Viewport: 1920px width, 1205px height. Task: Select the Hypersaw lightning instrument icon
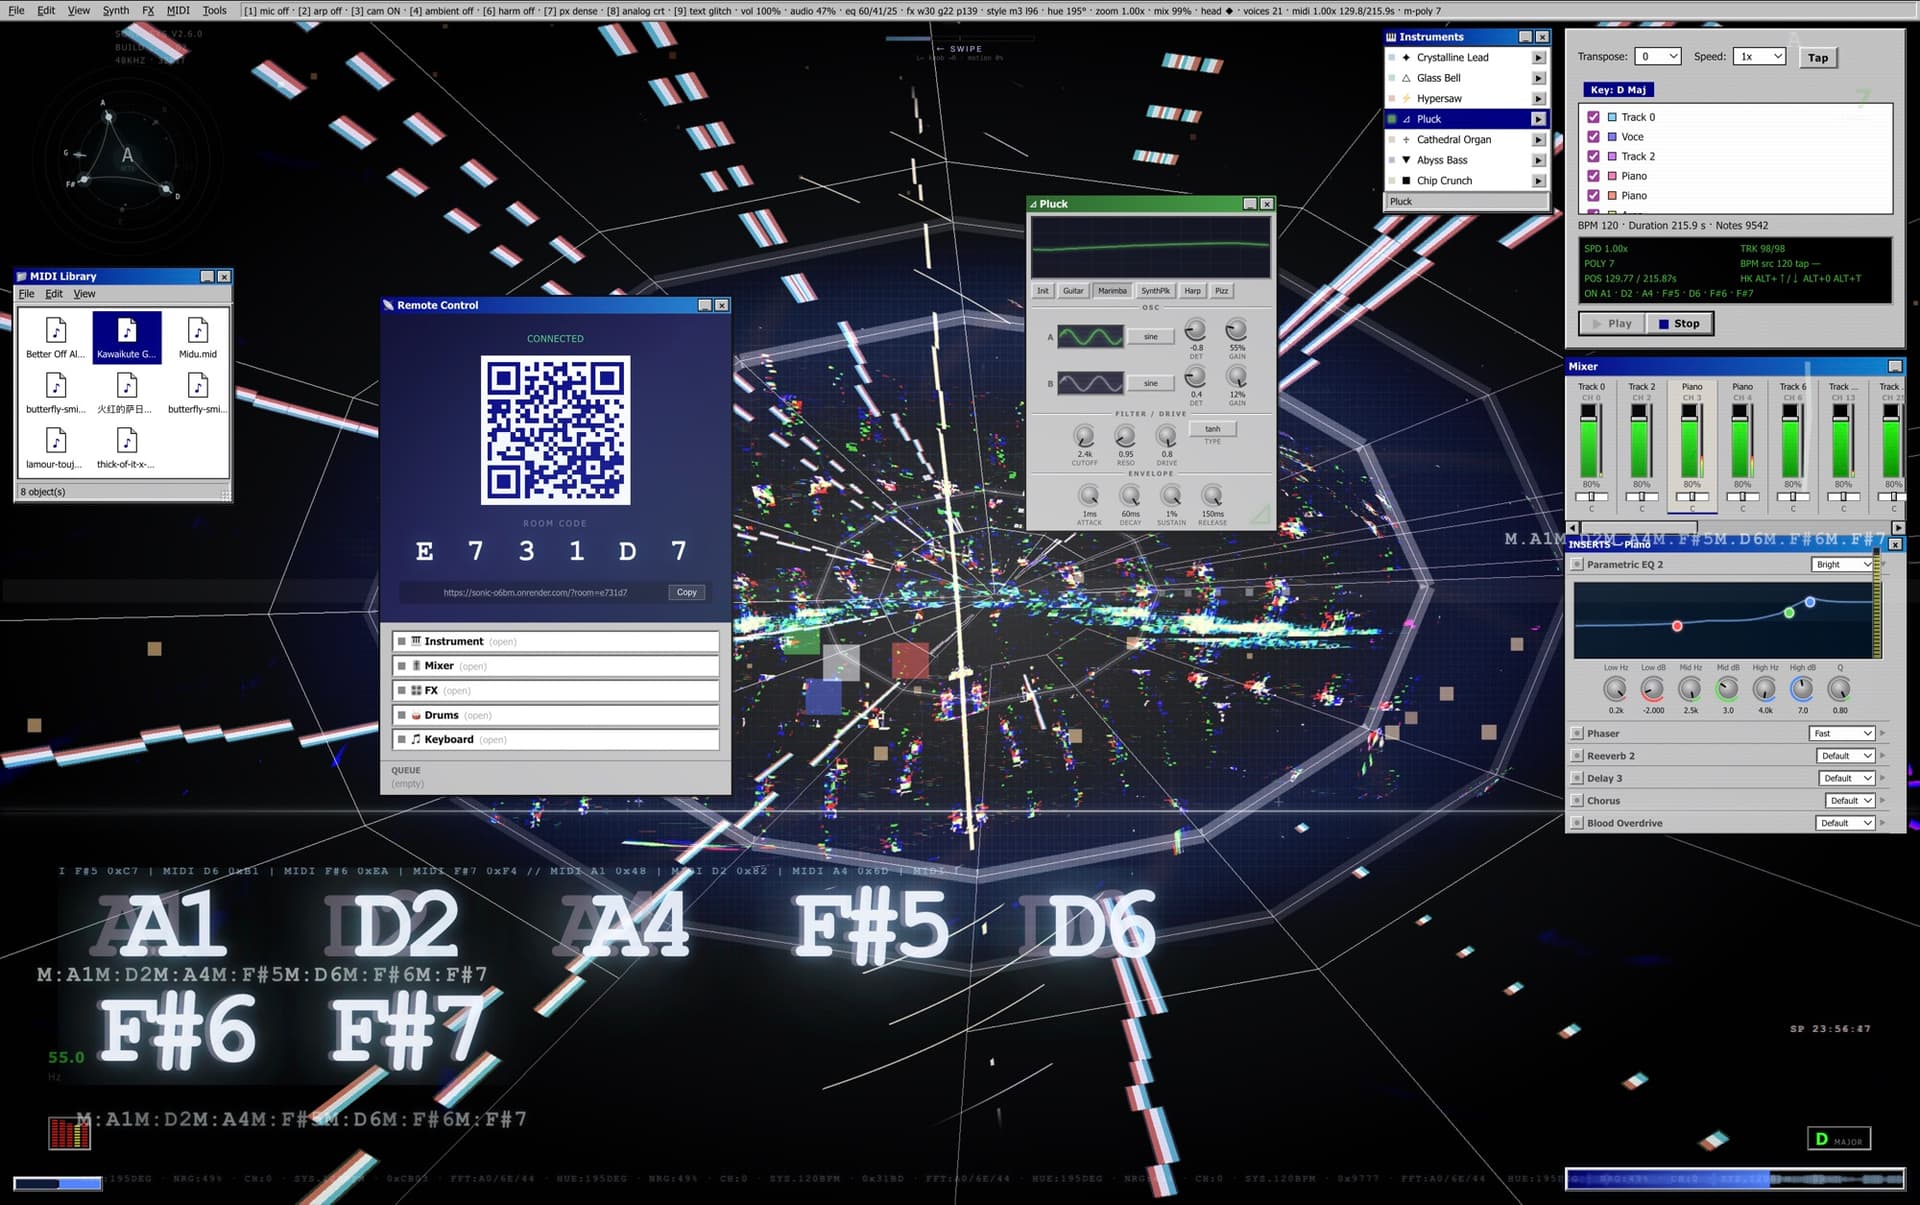[x=1407, y=98]
